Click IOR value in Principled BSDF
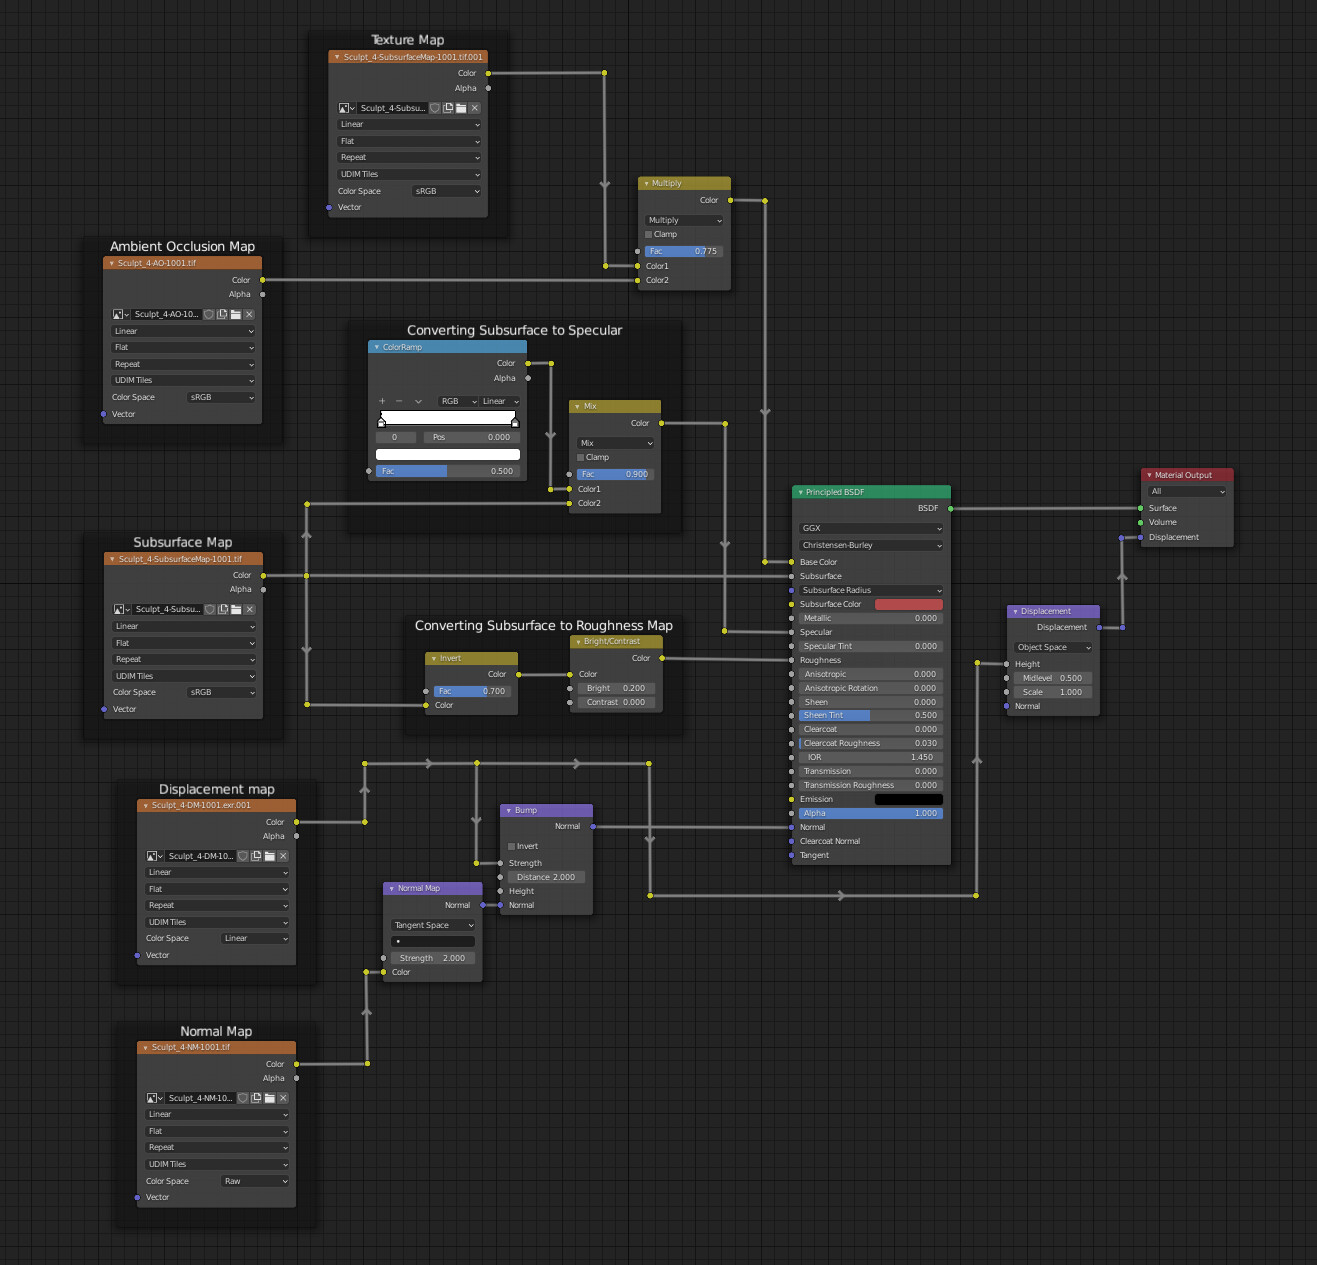 click(x=871, y=757)
